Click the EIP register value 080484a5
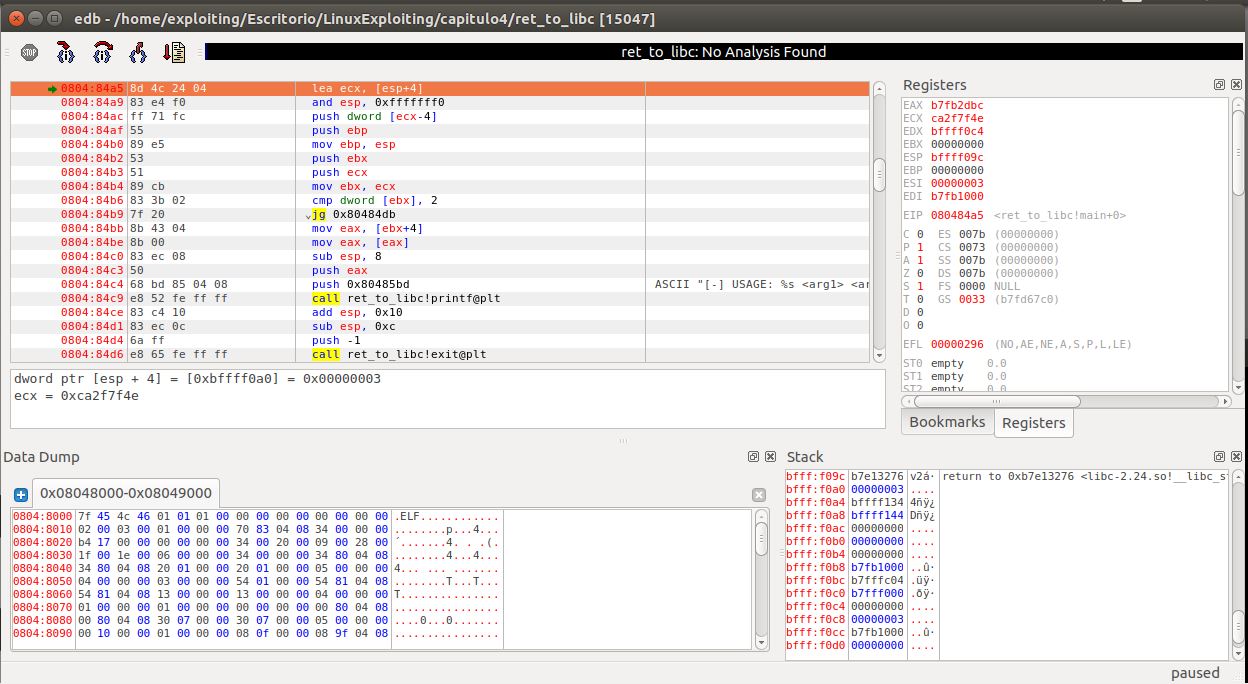This screenshot has width=1248, height=684. (x=958, y=215)
